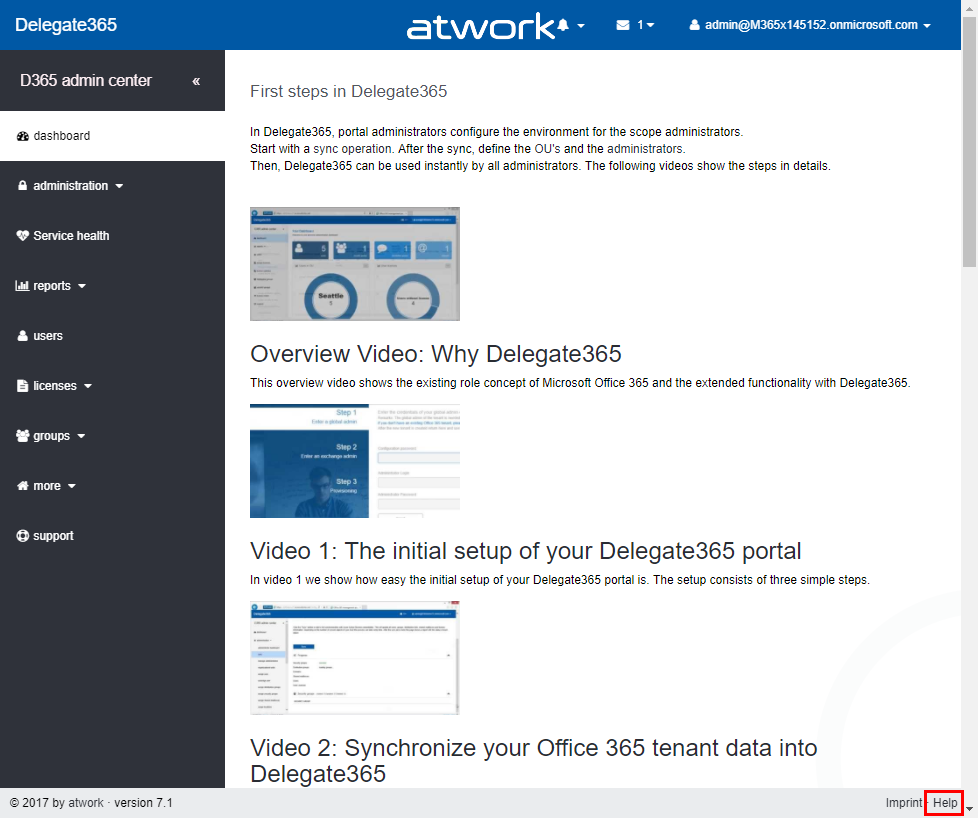
Task: Expand the more menu
Action: pos(47,486)
